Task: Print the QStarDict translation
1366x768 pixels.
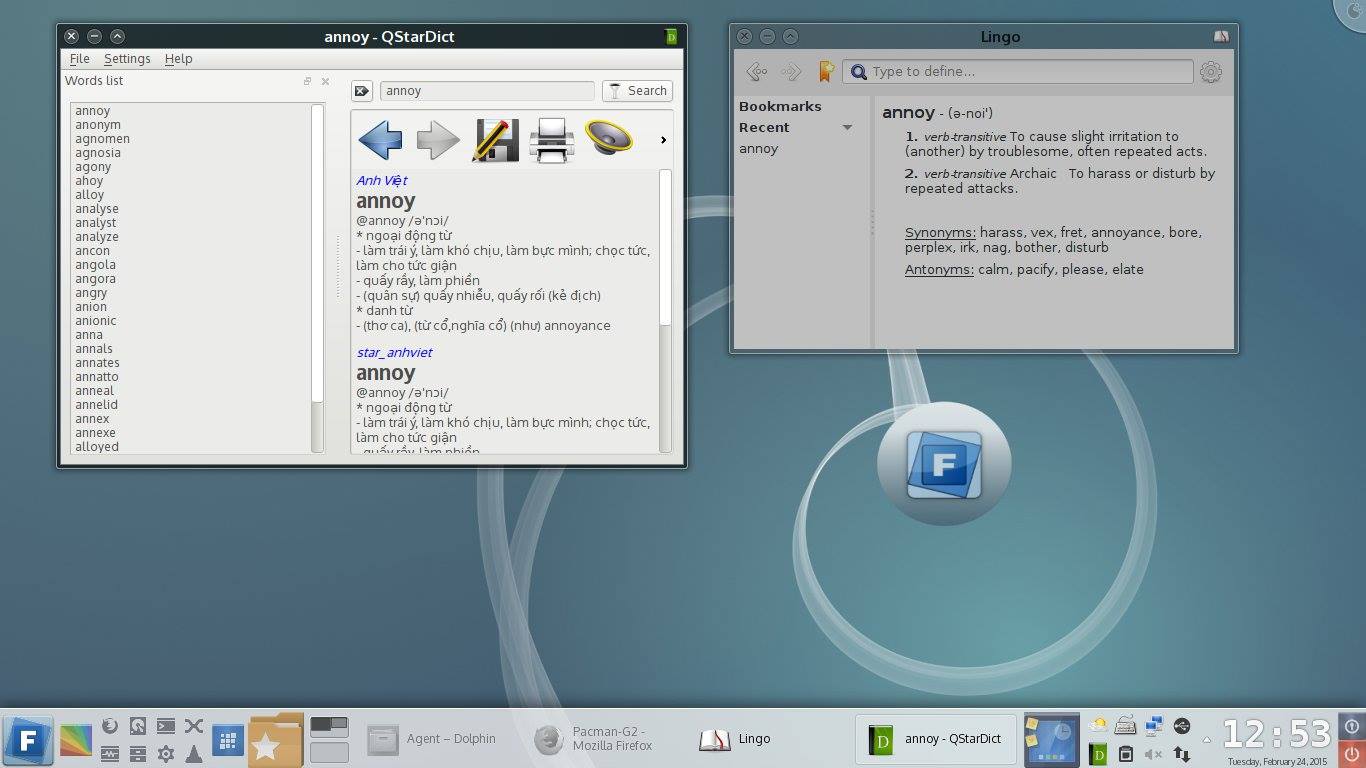Action: pos(551,140)
